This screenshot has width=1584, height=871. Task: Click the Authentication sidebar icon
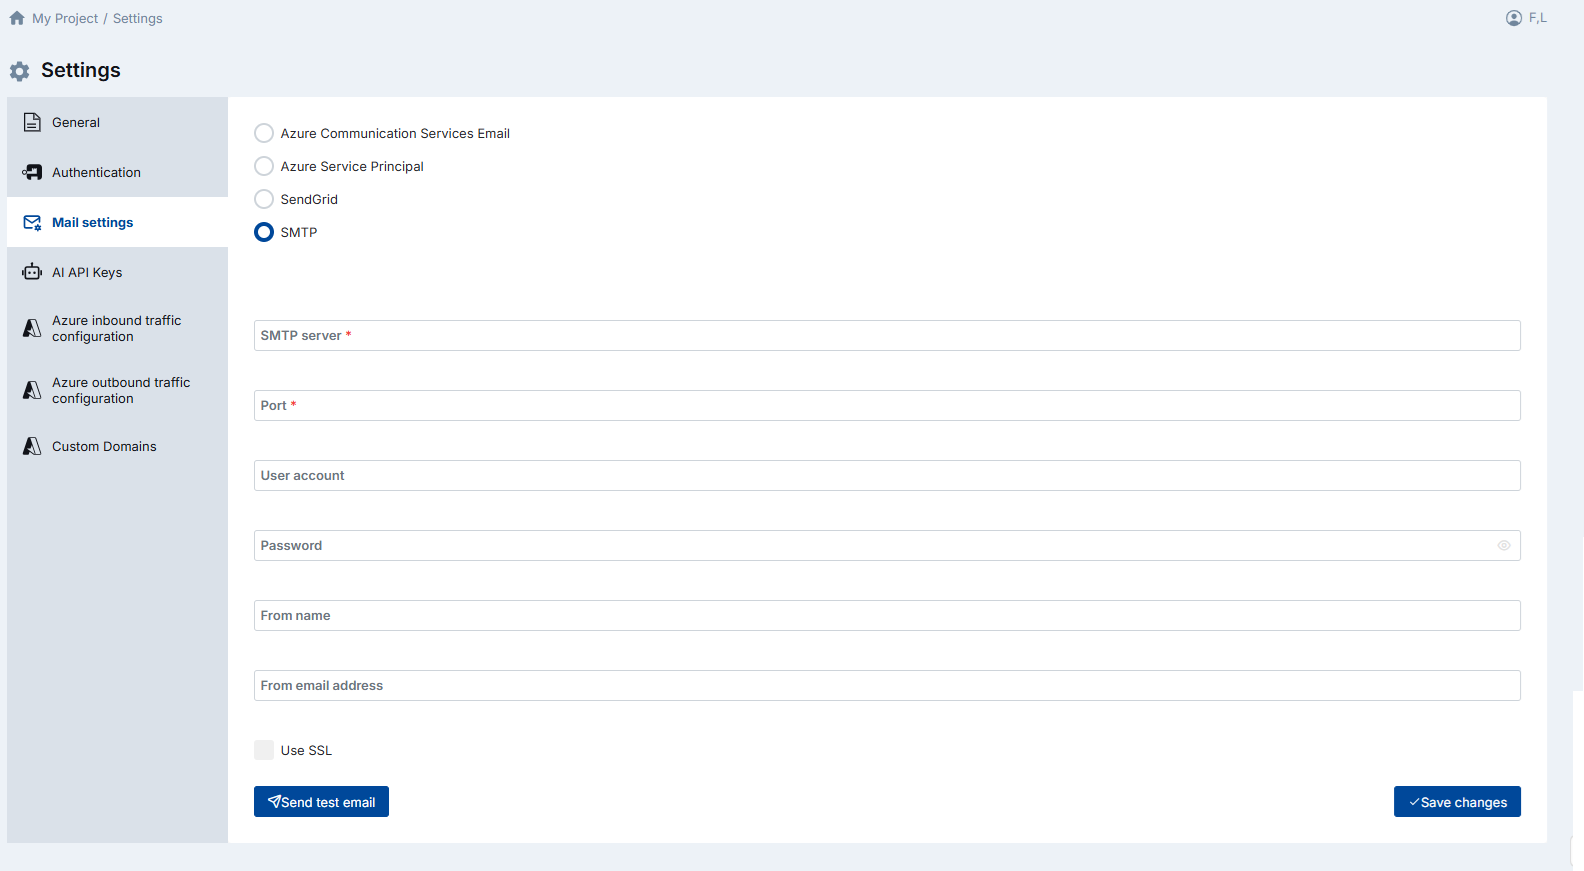coord(32,172)
